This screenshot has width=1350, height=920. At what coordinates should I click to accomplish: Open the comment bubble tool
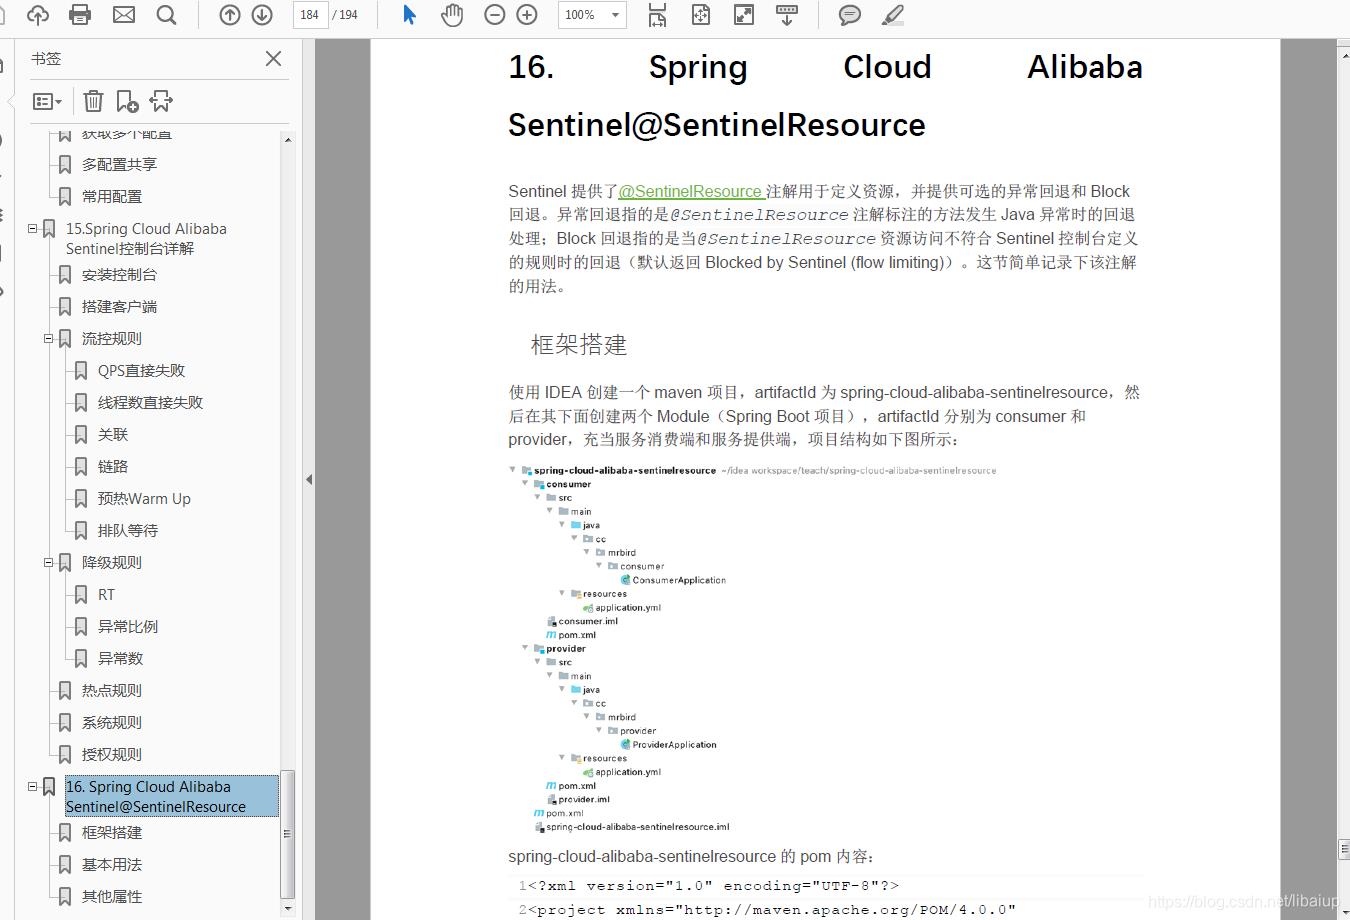tap(850, 15)
